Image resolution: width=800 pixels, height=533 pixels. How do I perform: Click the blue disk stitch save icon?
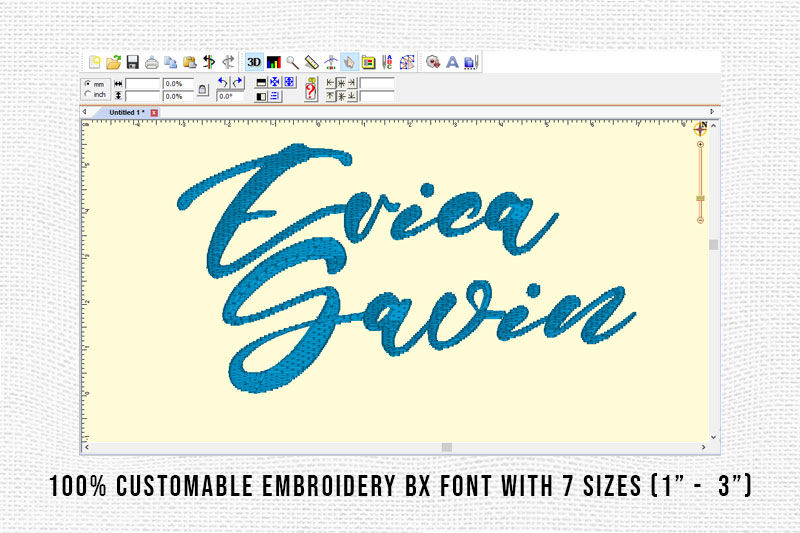point(471,62)
